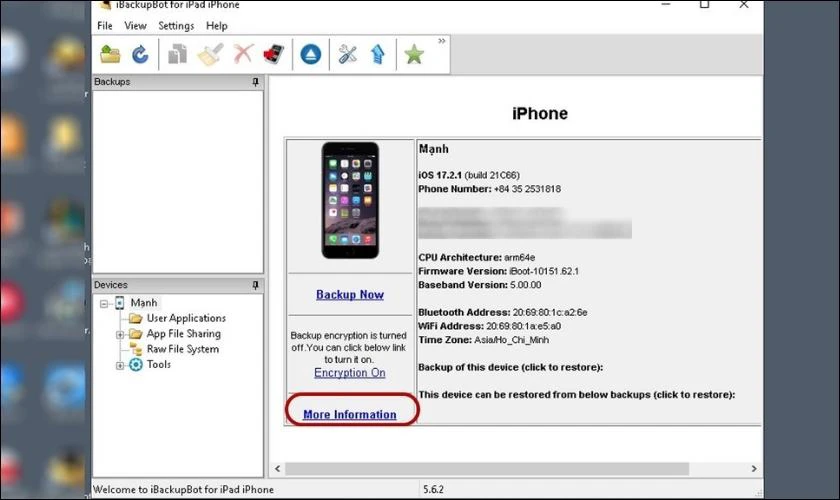Pin the Devices panel
840x500 pixels.
click(x=256, y=285)
